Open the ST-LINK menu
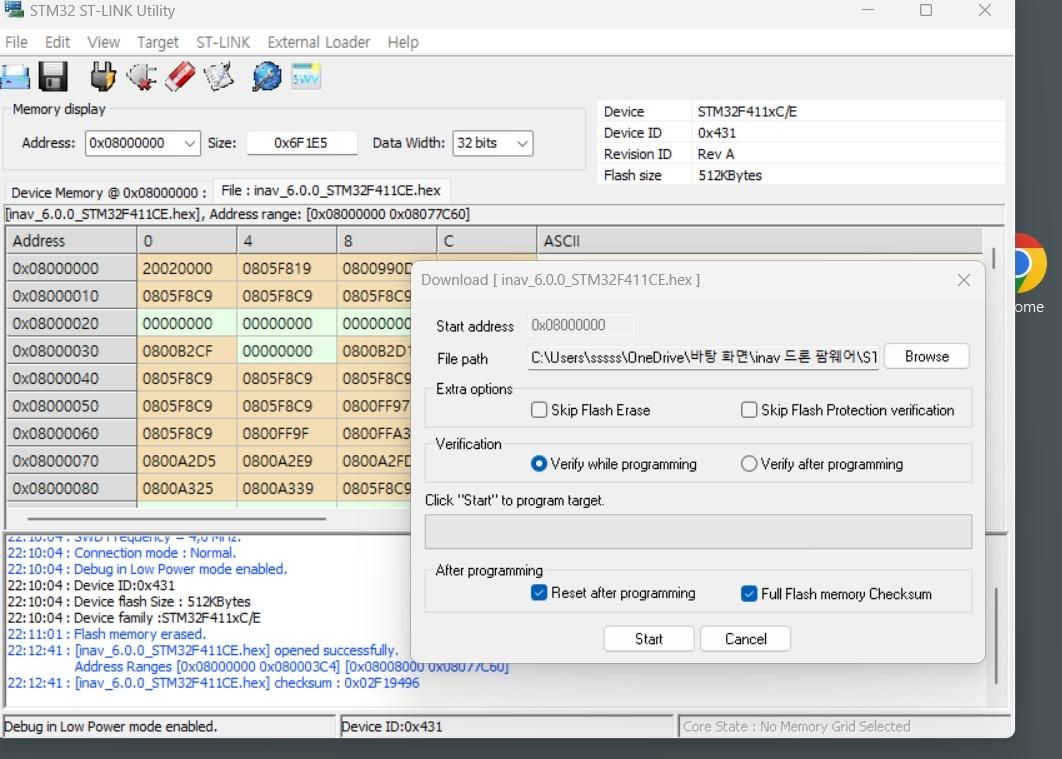1062x759 pixels. click(223, 42)
